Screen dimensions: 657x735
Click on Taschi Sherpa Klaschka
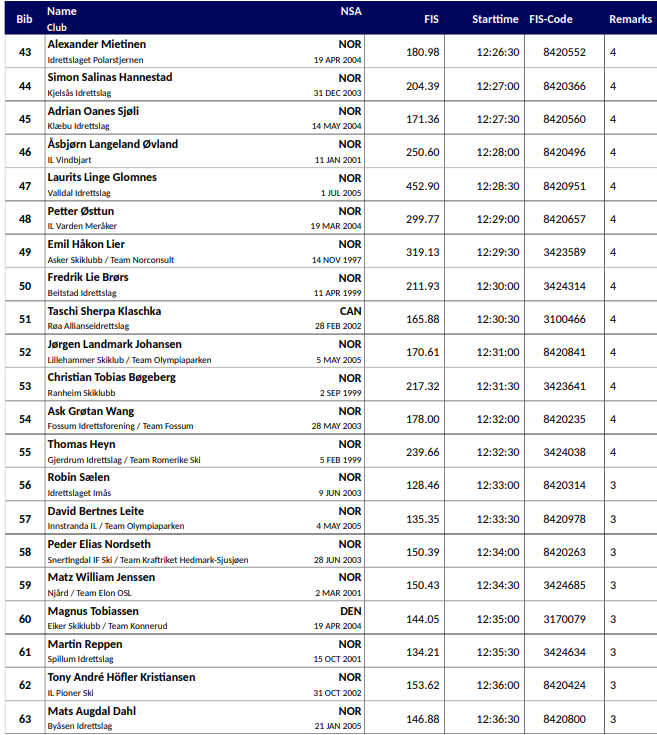coord(104,311)
